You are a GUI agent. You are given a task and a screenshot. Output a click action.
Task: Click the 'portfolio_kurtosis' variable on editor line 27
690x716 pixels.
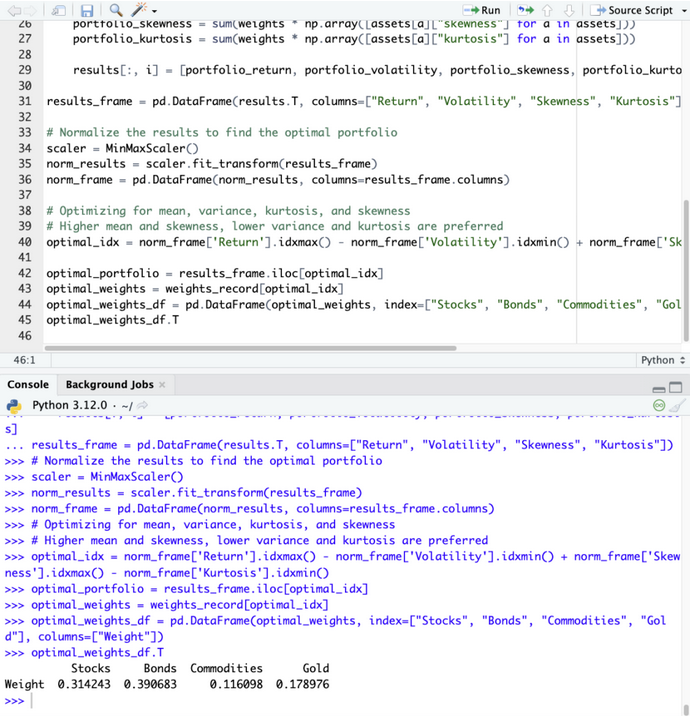132,39
